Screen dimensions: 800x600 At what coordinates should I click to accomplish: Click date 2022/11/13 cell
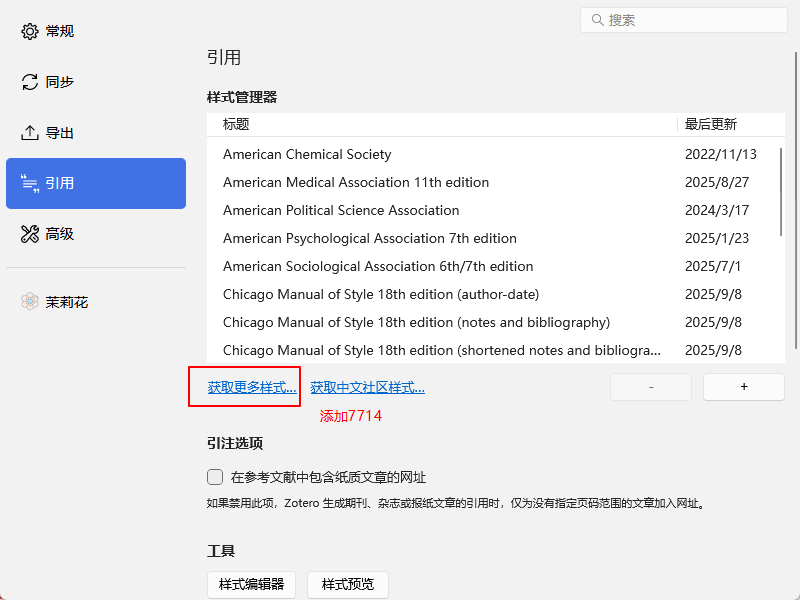[720, 154]
